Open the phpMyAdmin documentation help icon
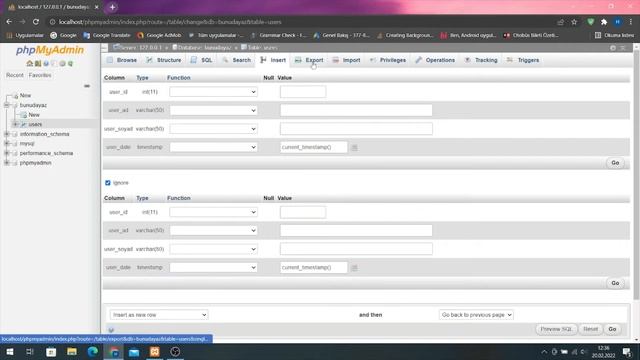This screenshot has height=360, width=640. 46,64
